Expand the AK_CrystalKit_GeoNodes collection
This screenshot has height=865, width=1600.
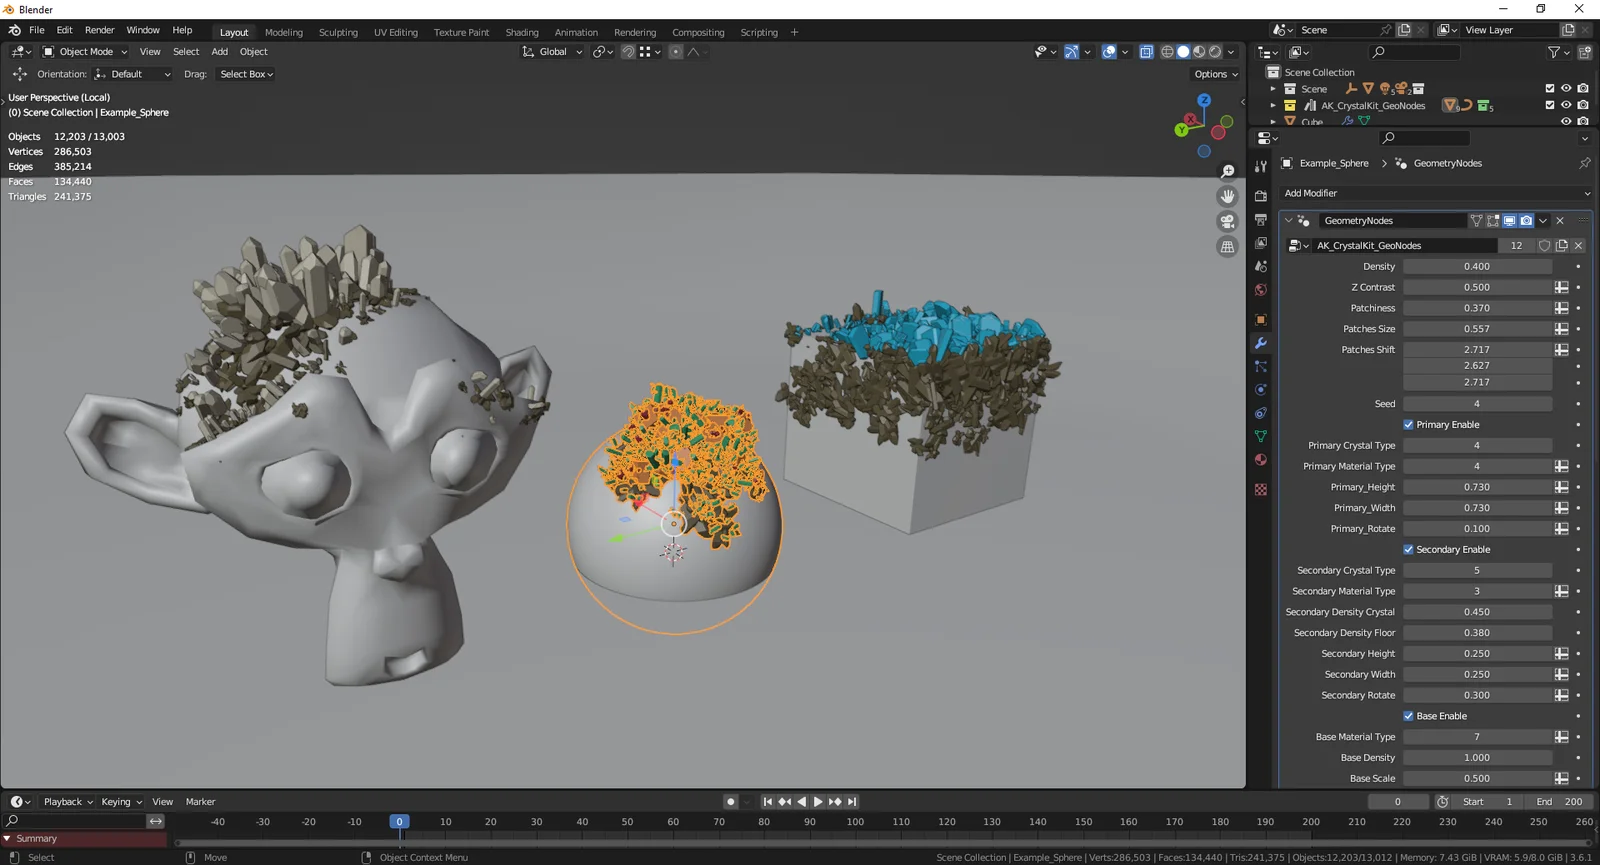click(x=1273, y=105)
